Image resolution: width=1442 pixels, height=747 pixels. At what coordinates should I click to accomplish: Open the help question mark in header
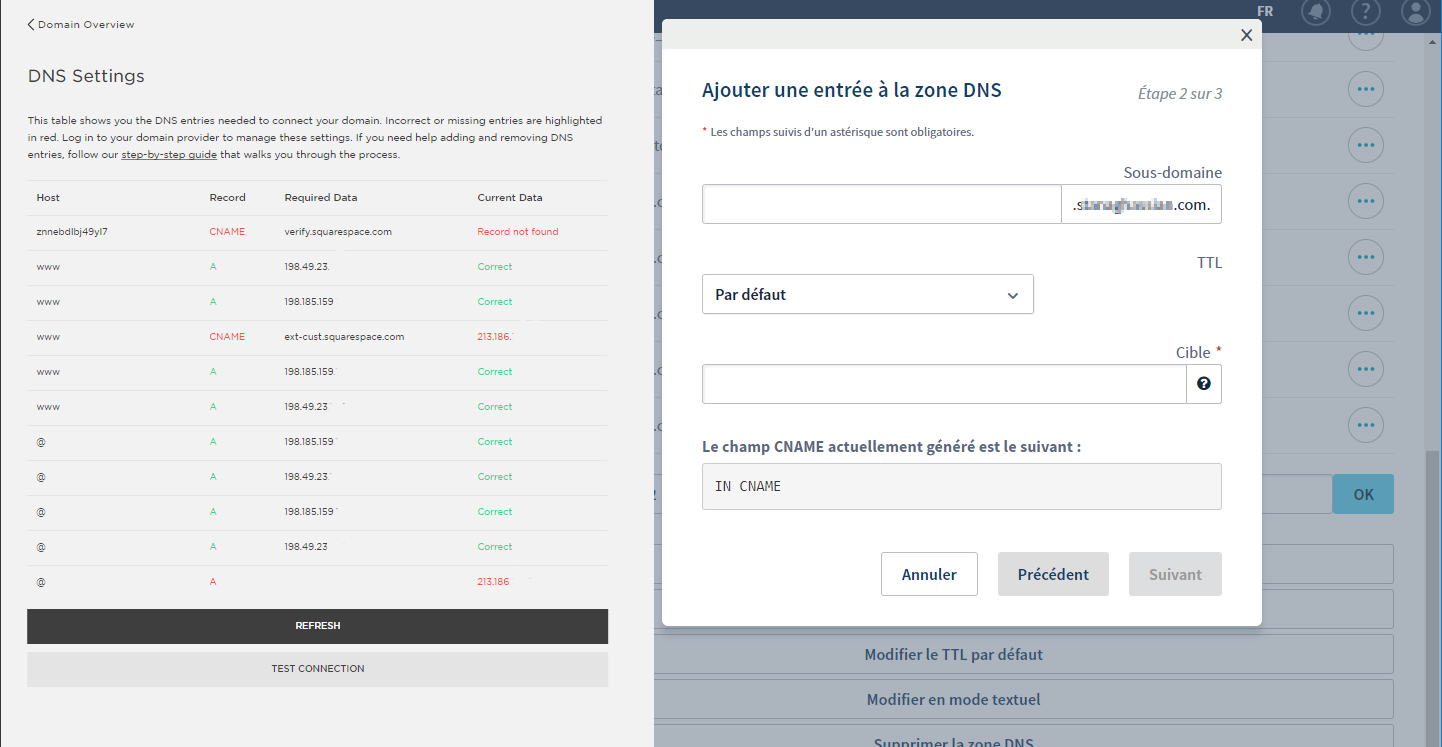pos(1365,12)
